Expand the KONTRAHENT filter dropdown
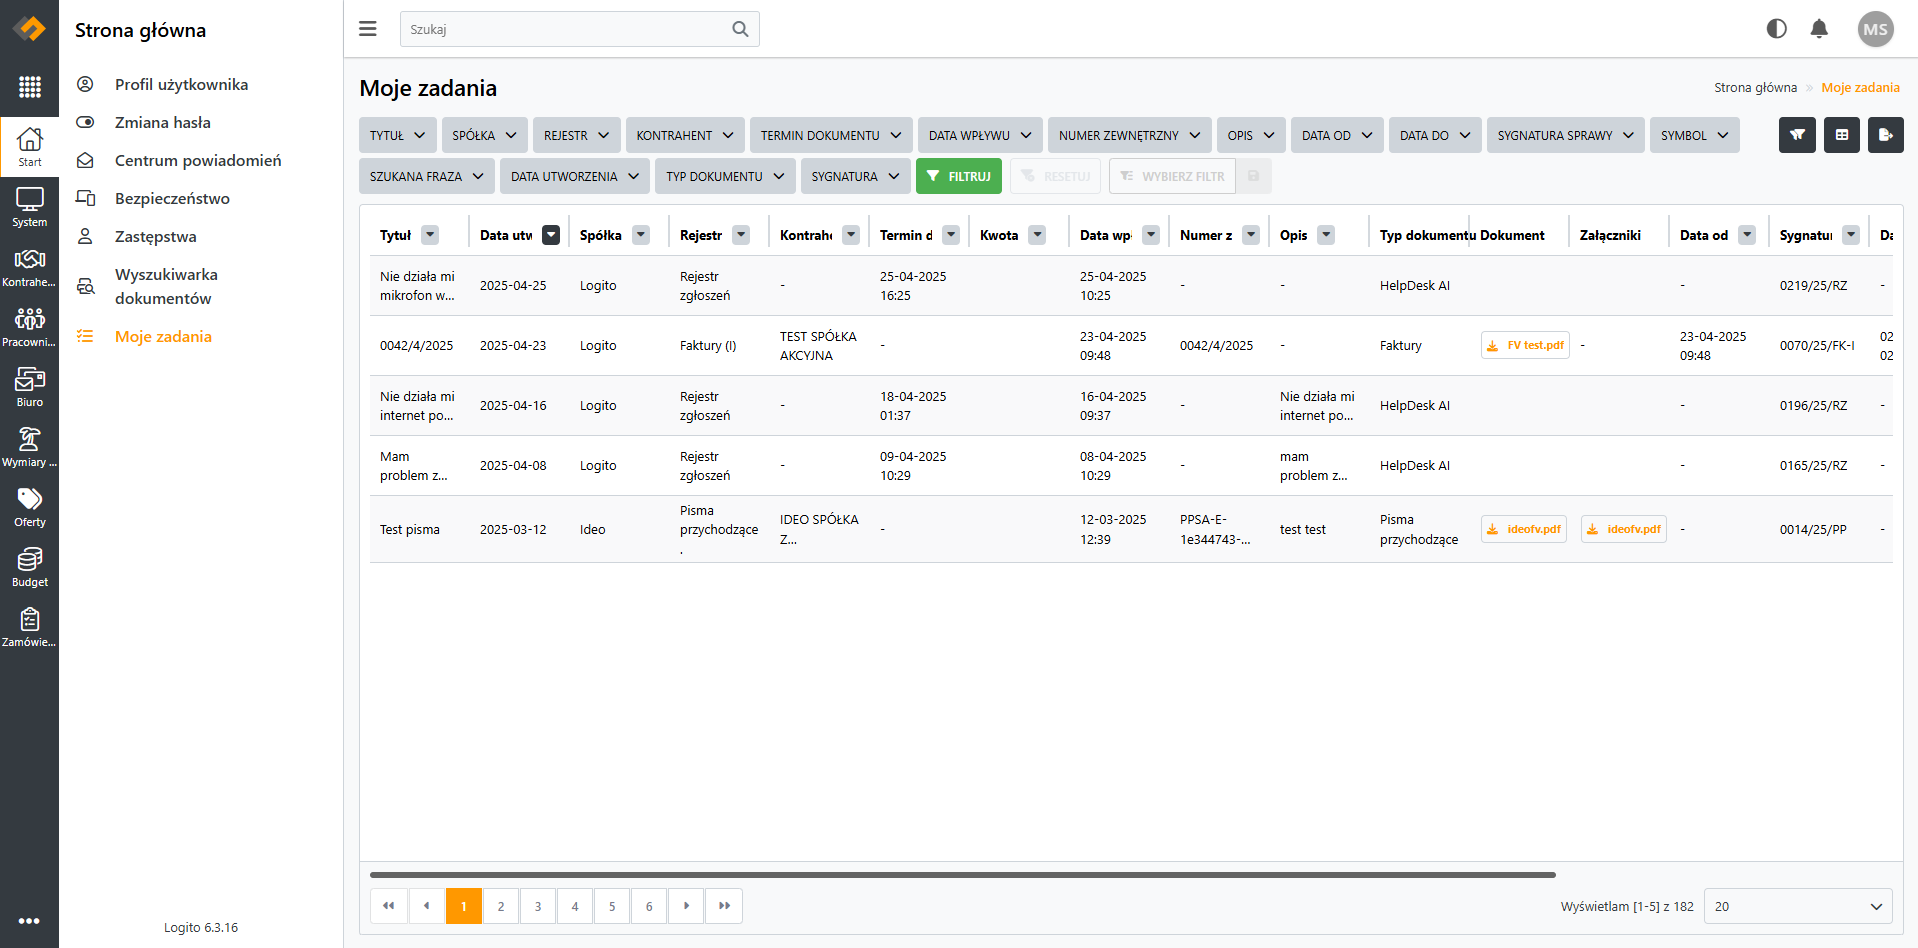This screenshot has width=1918, height=948. pos(685,135)
